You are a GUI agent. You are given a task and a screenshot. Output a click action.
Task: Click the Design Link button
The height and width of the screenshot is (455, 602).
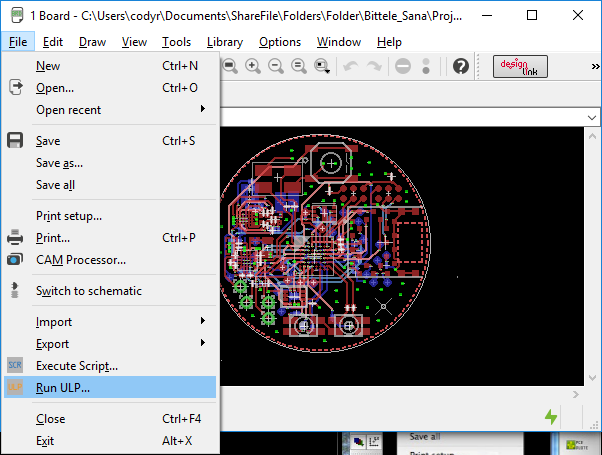521,66
